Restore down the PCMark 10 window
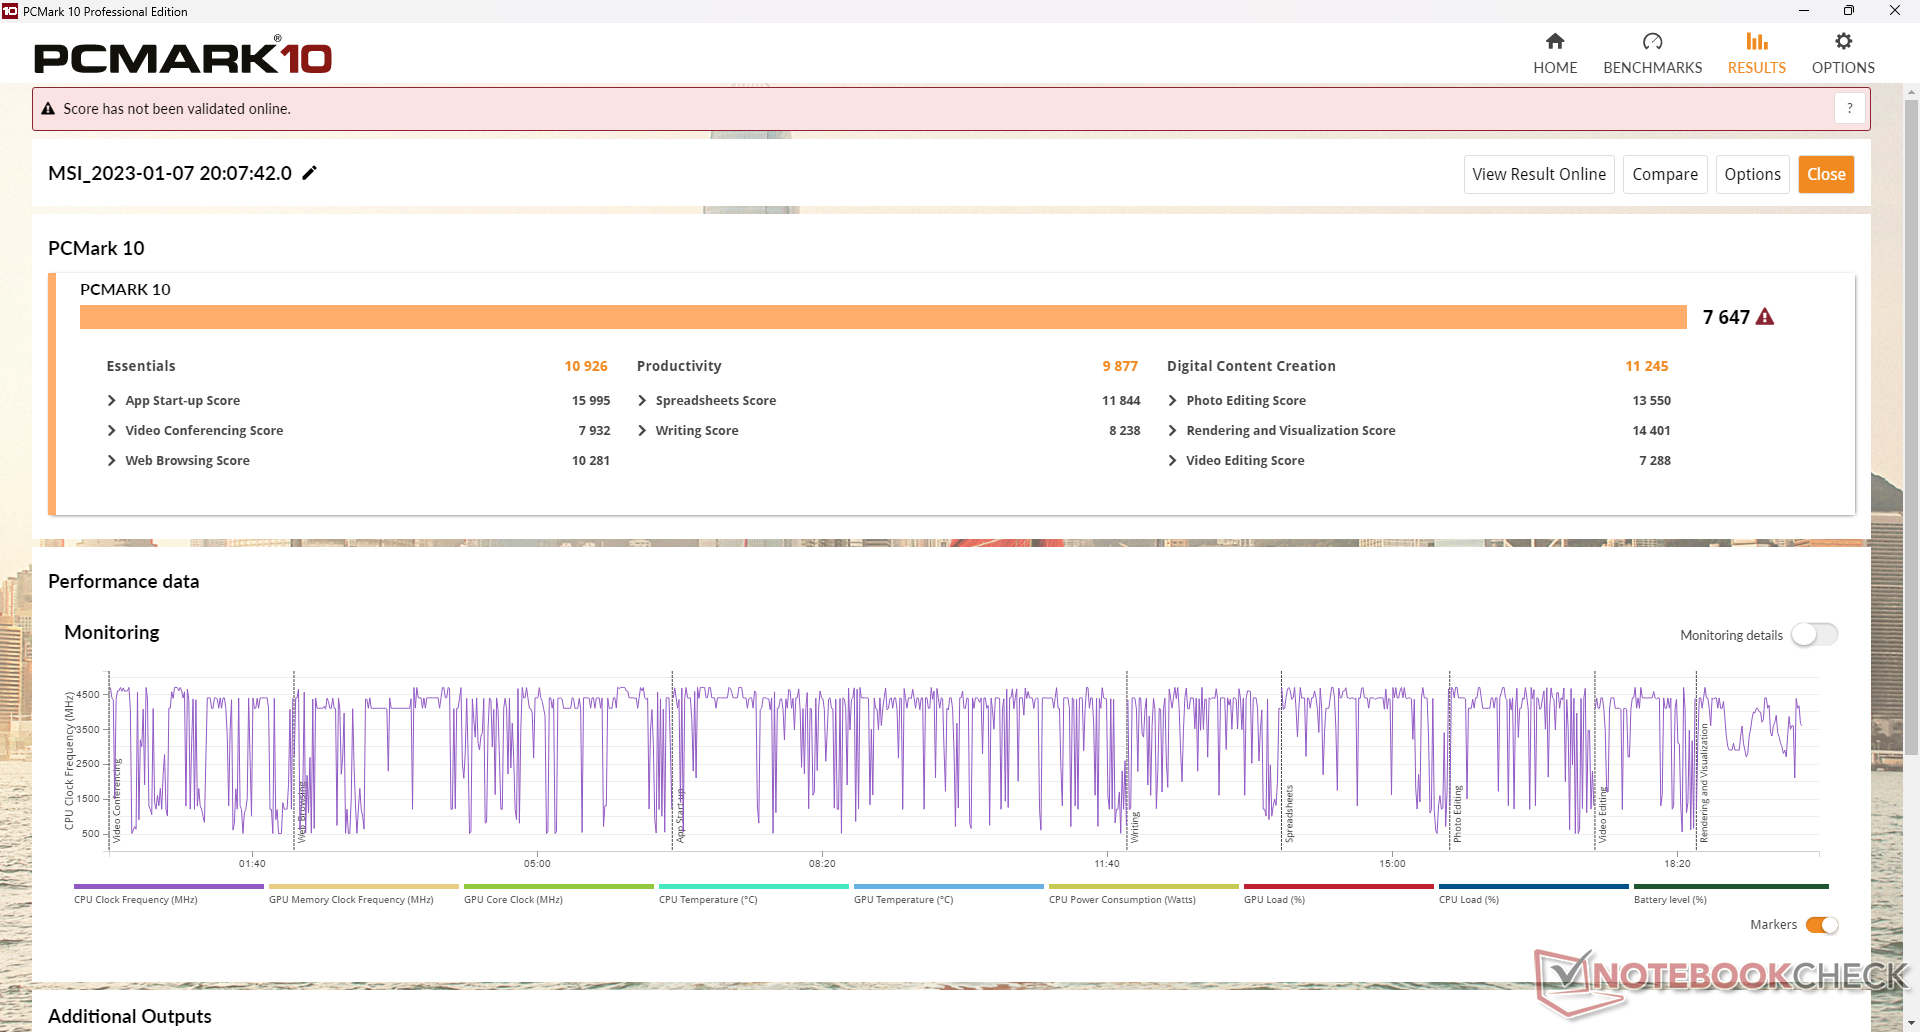This screenshot has width=1920, height=1032. [1849, 11]
